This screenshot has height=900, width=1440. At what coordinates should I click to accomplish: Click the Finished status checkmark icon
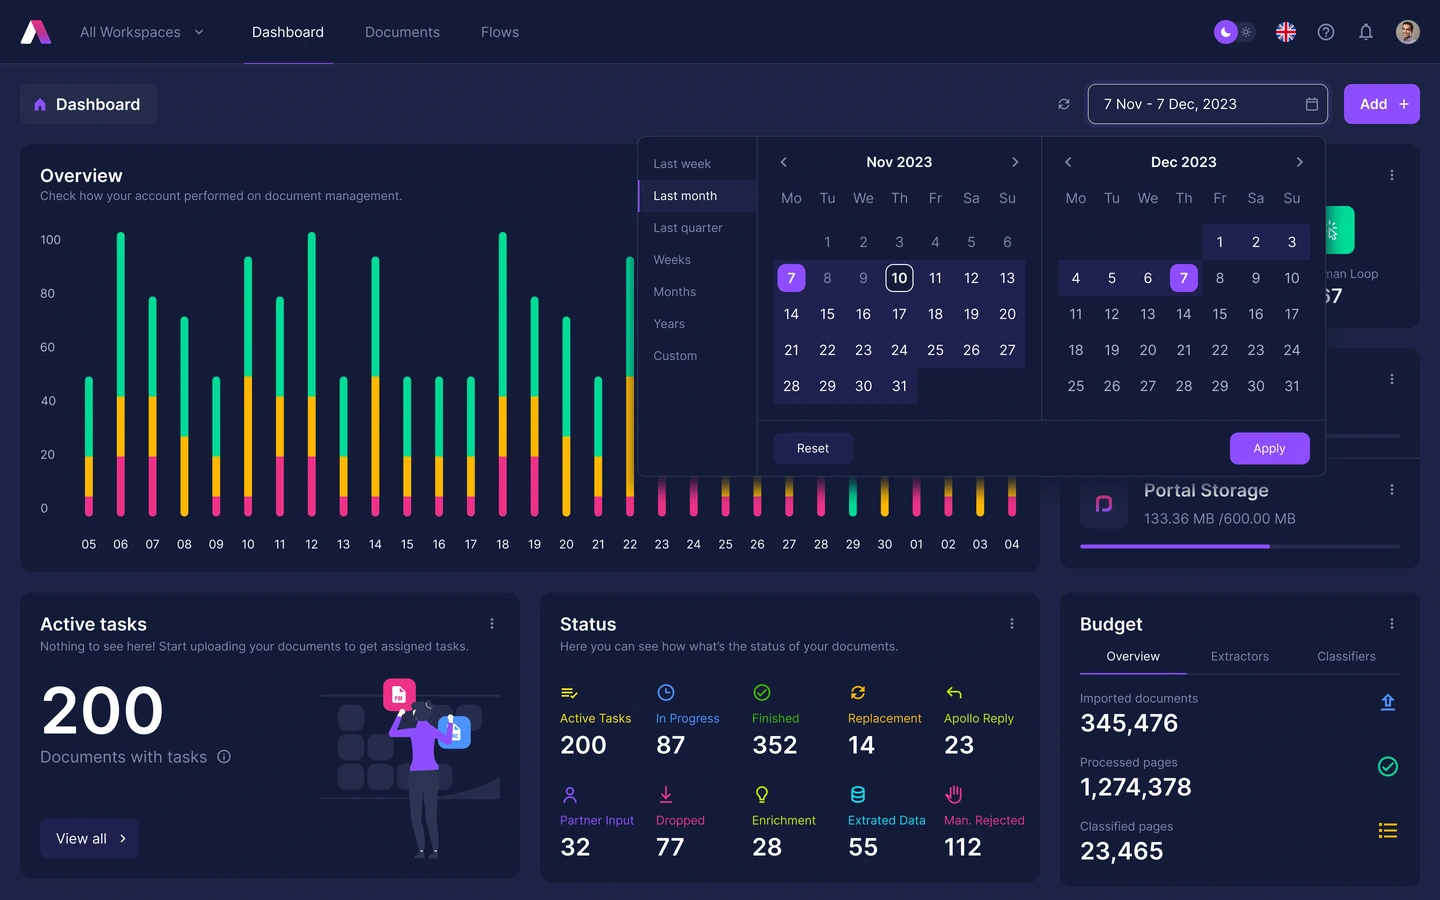(762, 692)
